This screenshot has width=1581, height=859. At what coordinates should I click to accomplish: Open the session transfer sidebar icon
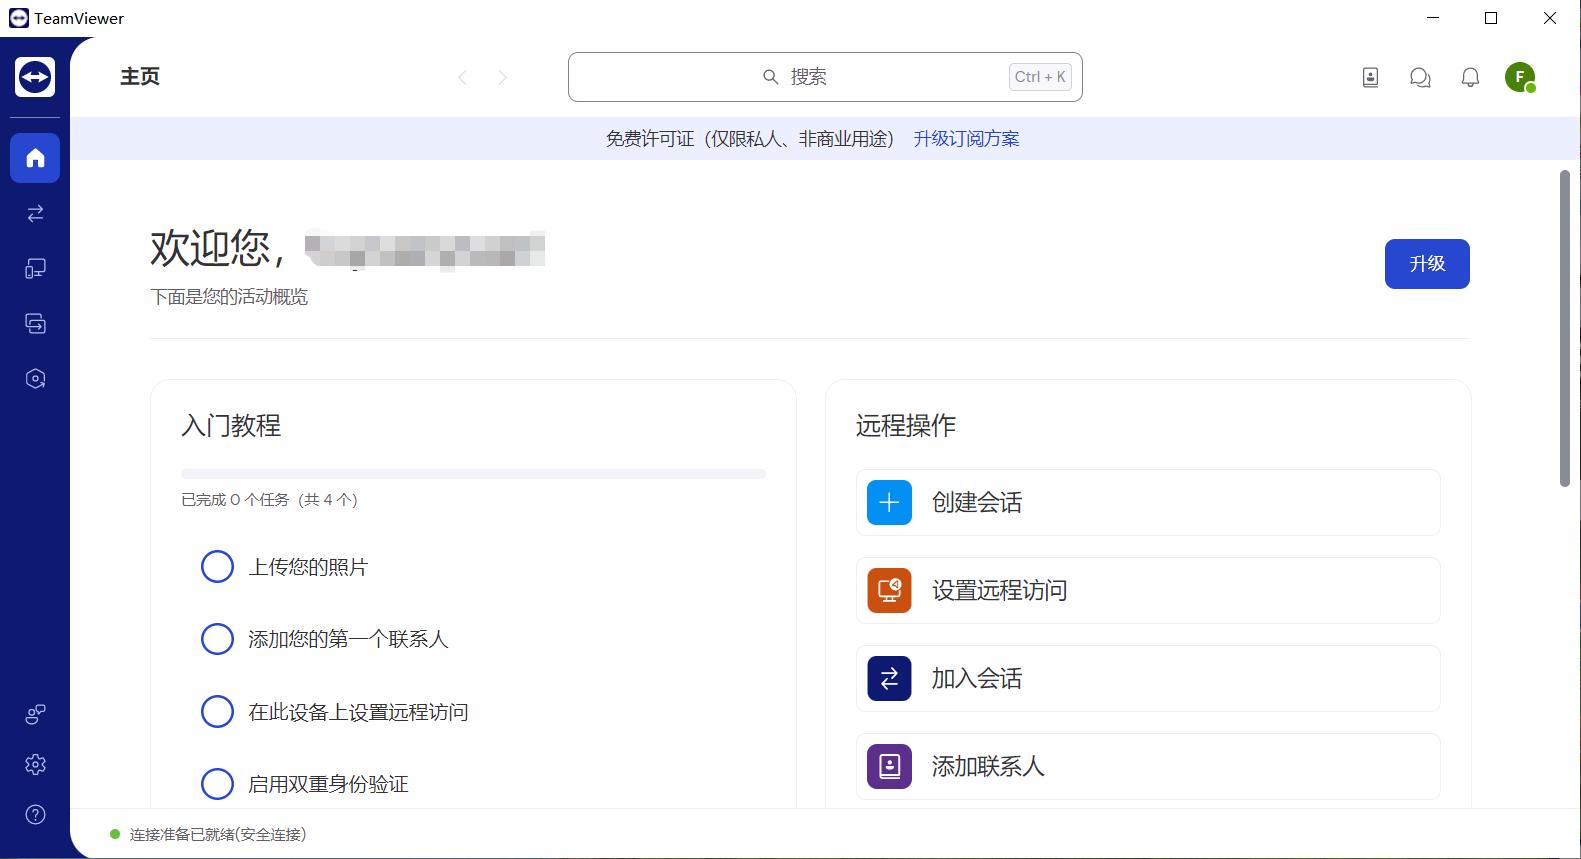point(35,323)
